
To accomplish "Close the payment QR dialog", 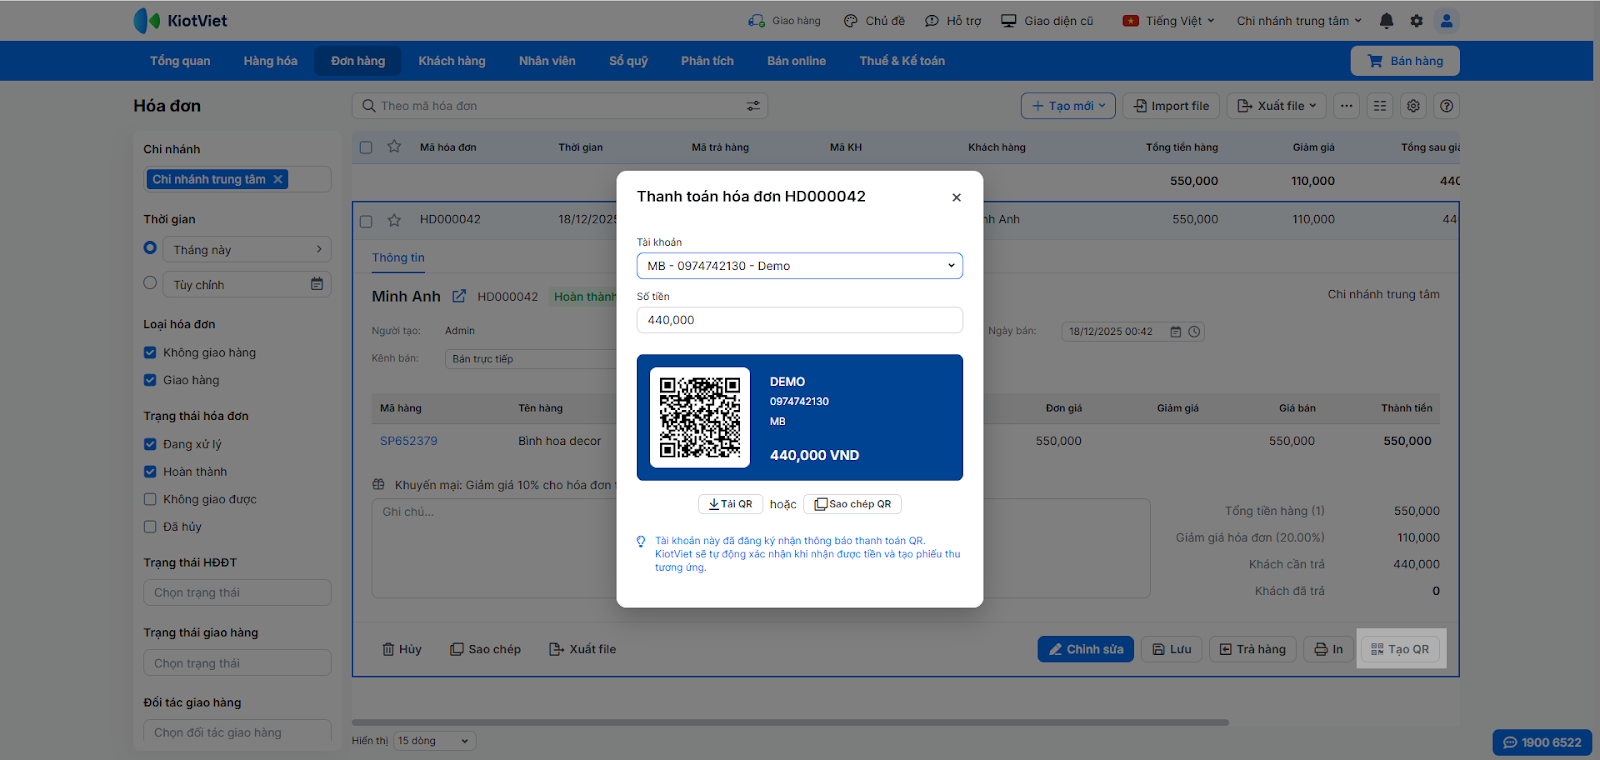I will click(956, 197).
